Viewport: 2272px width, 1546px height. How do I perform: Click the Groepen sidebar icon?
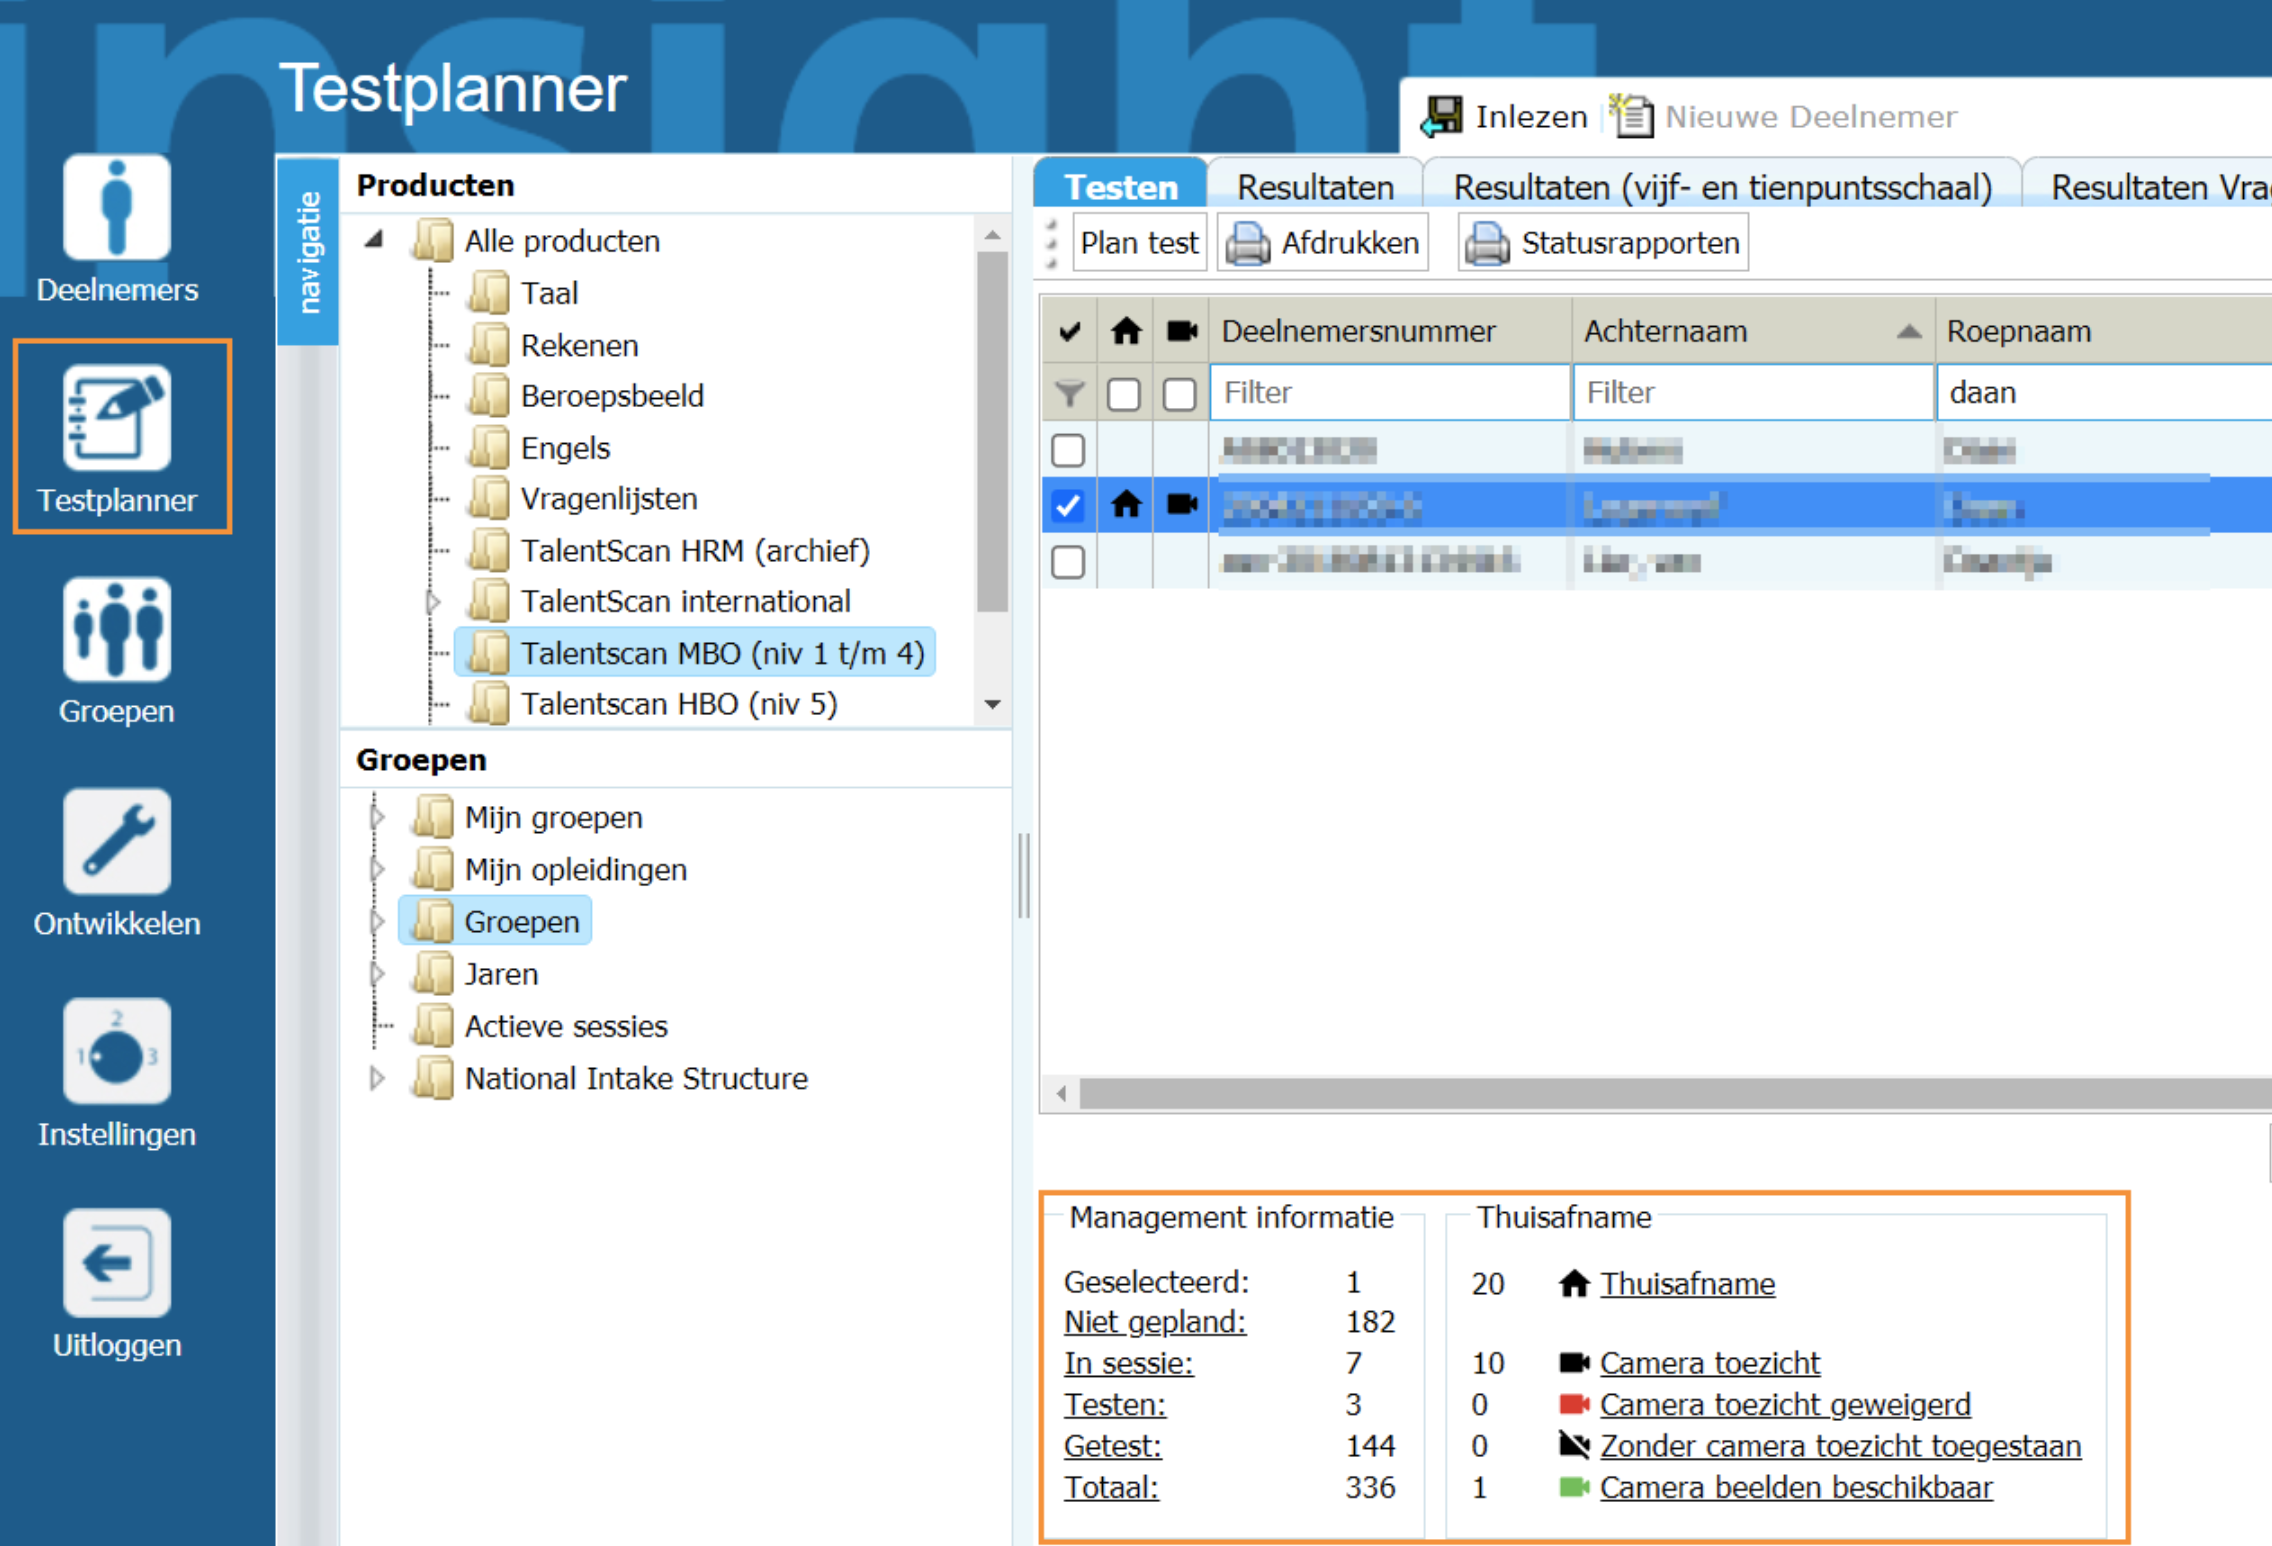click(117, 630)
